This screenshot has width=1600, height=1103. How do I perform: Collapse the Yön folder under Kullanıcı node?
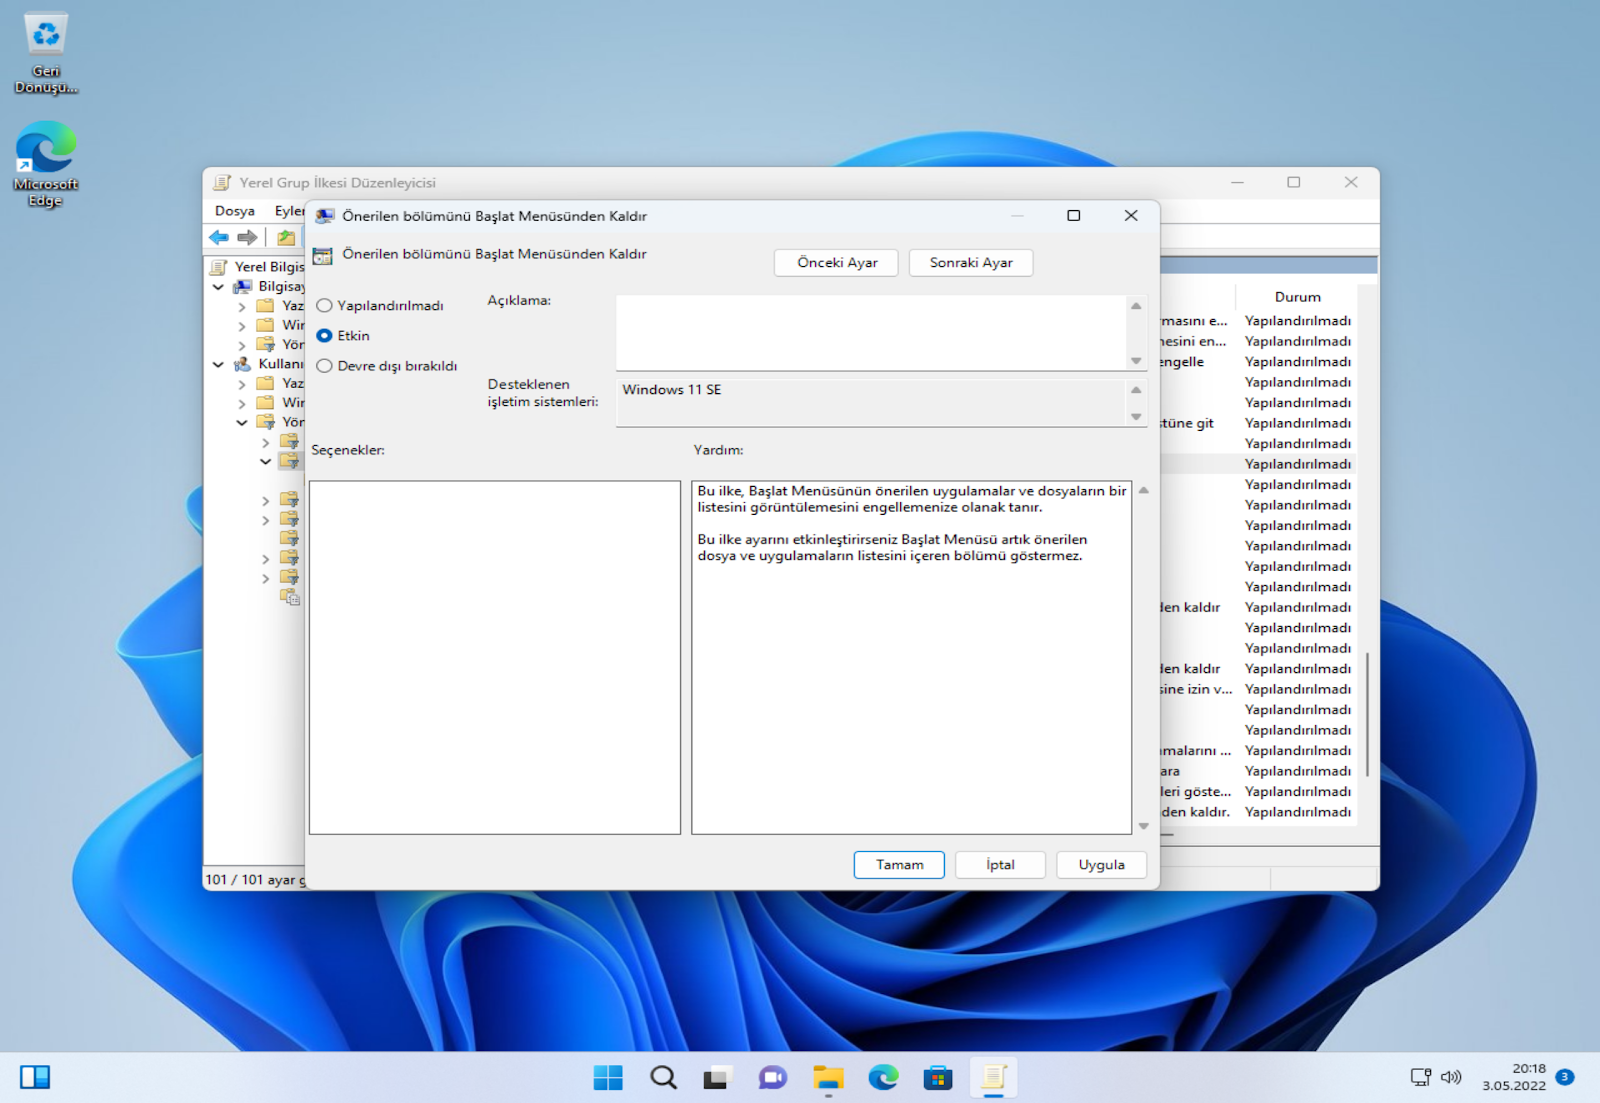(242, 423)
